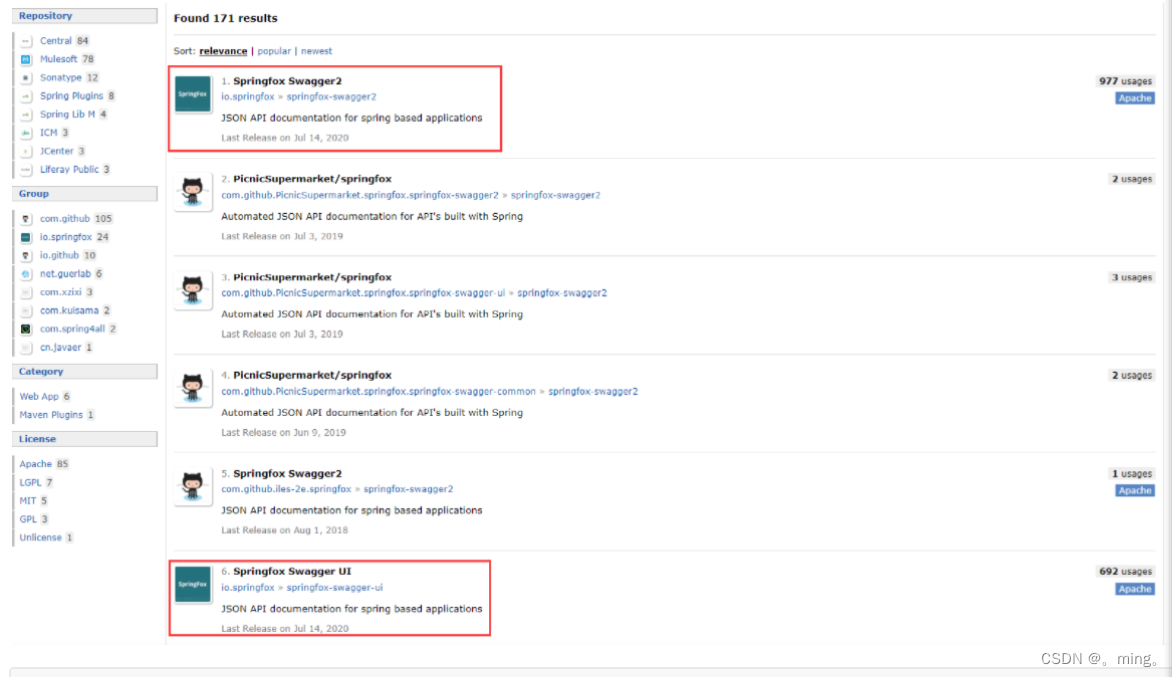Filter by com.xzixi group

click(61, 292)
